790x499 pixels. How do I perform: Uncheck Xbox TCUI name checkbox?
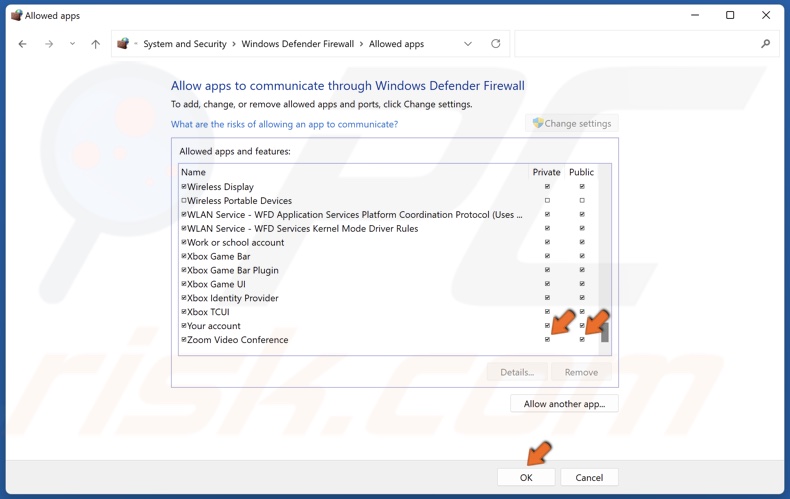pyautogui.click(x=184, y=311)
